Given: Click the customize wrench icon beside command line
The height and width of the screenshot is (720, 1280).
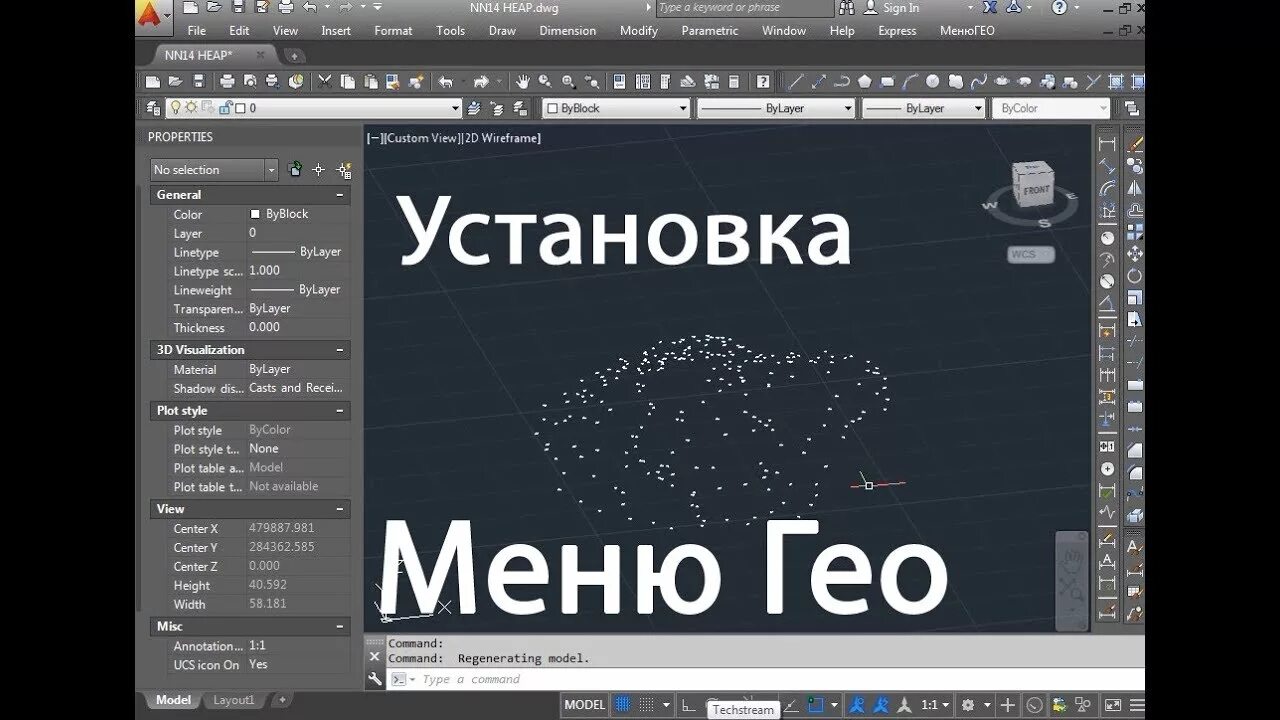Looking at the screenshot, I should [375, 679].
